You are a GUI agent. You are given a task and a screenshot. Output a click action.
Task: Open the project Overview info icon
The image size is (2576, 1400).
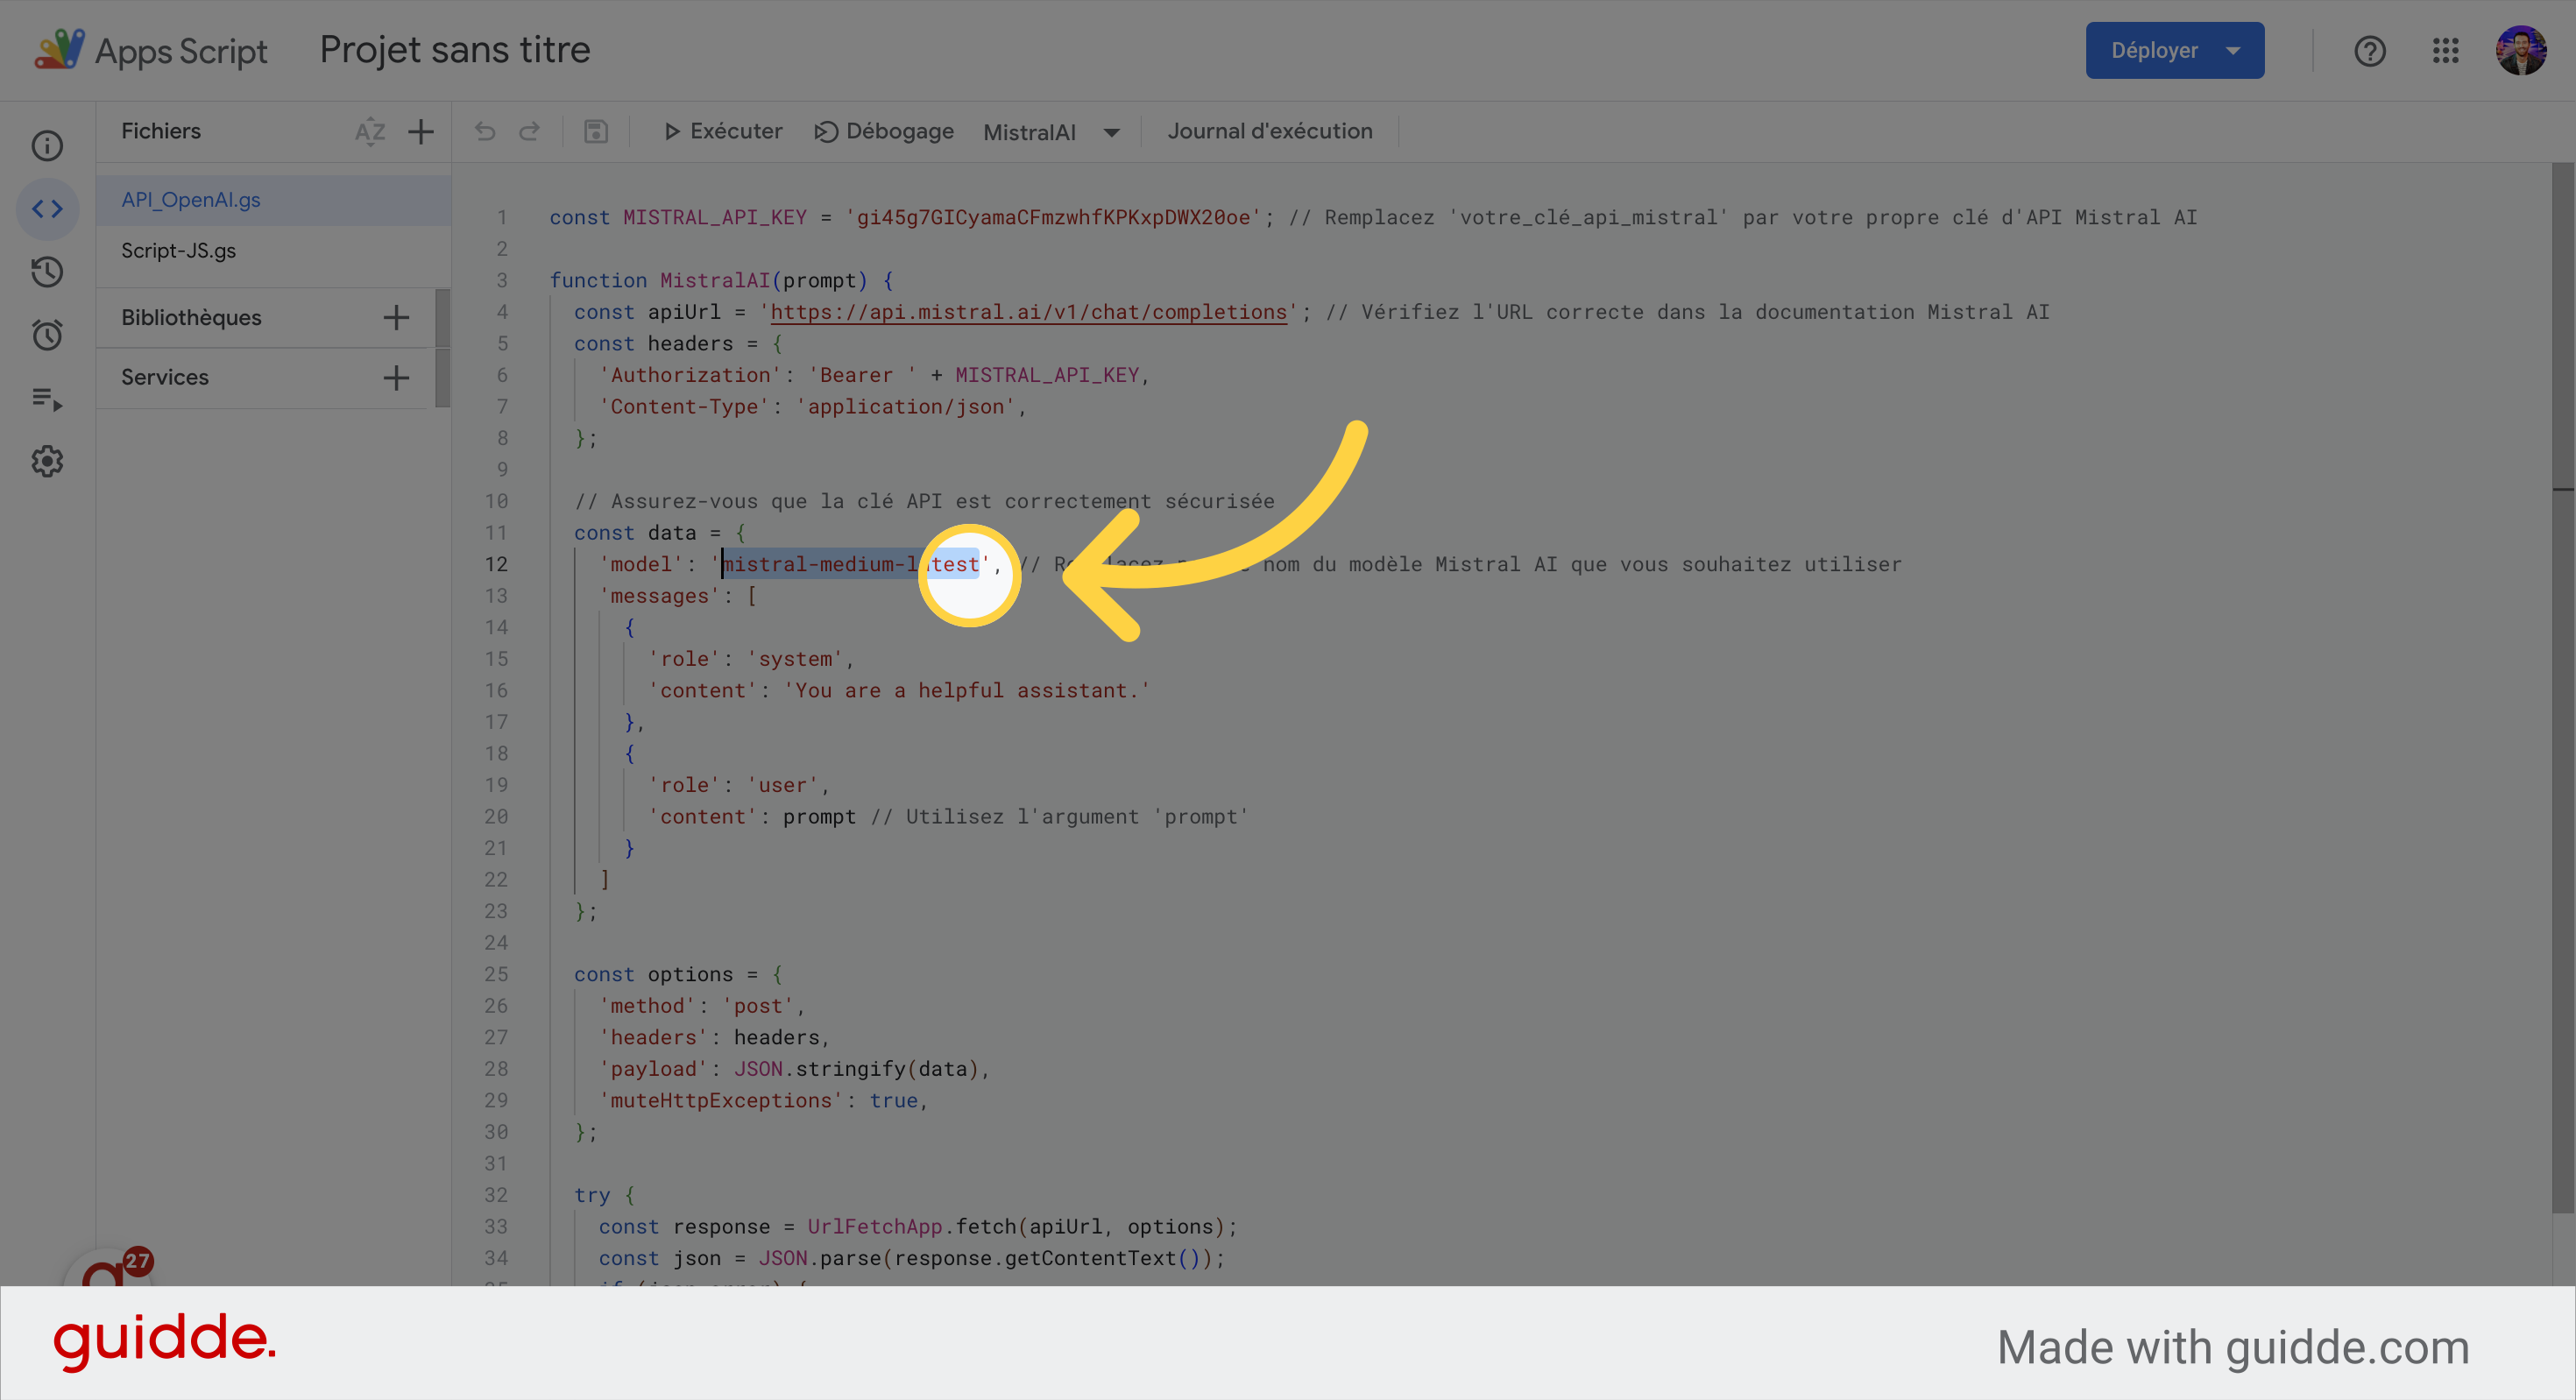47,146
